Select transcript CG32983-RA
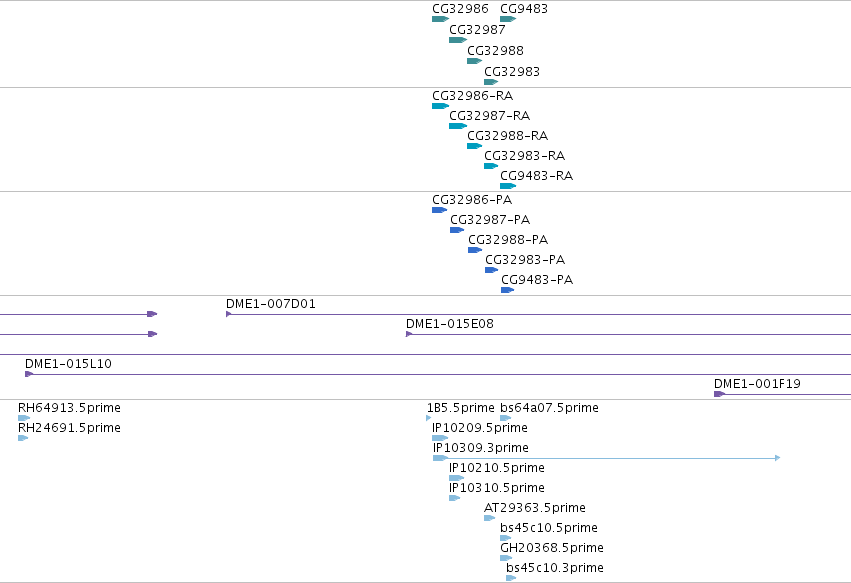The image size is (851, 583). pyautogui.click(x=524, y=156)
